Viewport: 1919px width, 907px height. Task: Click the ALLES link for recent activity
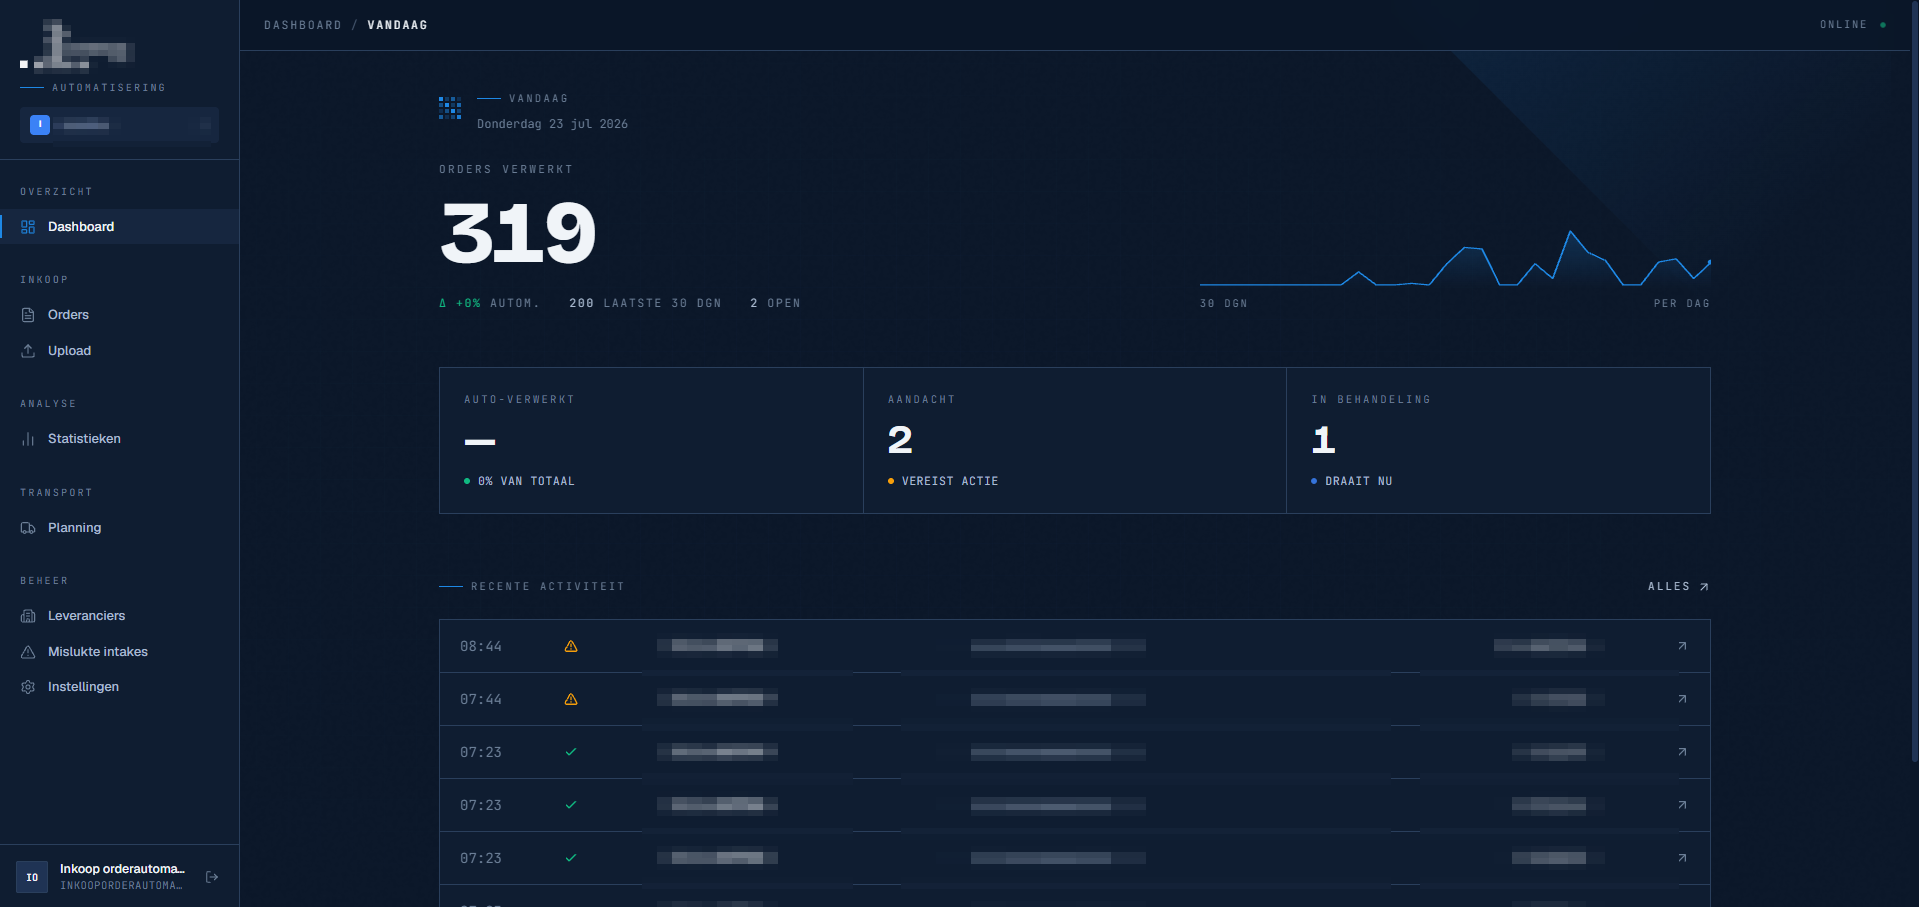pyautogui.click(x=1678, y=587)
